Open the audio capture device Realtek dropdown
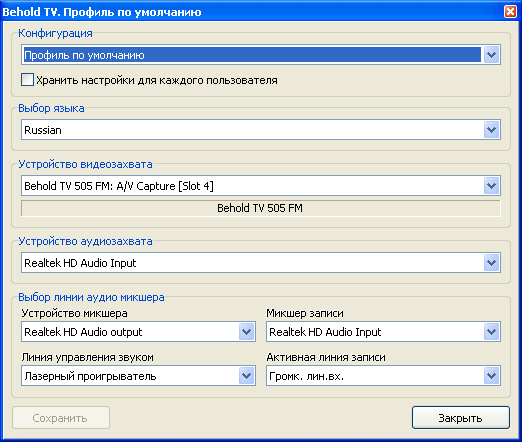 (261, 263)
